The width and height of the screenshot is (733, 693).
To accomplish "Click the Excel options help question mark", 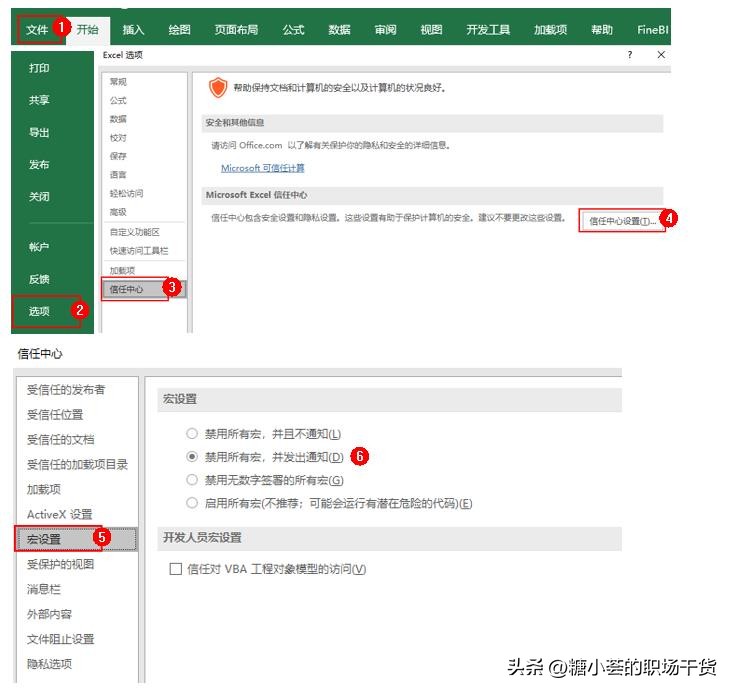I will [630, 55].
